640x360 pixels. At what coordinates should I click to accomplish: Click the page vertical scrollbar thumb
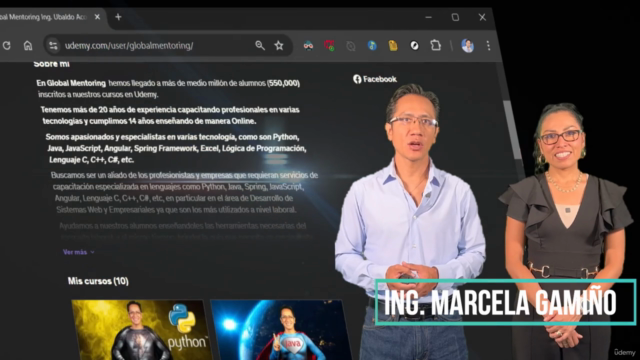511,130
